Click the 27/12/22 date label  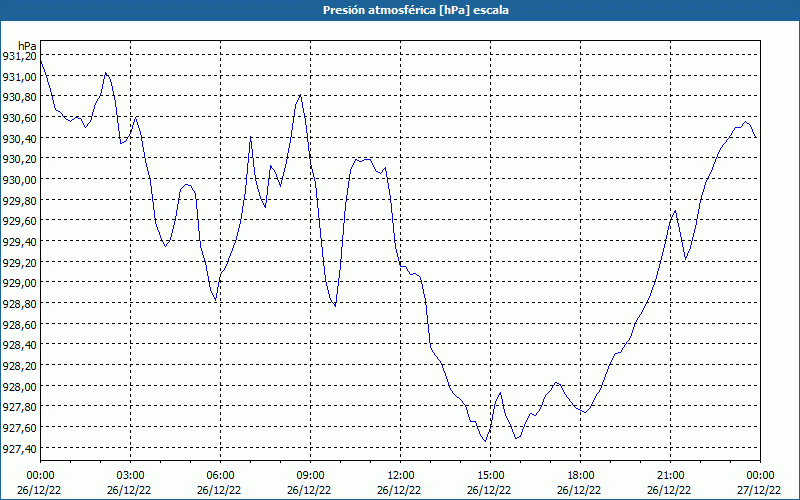click(x=761, y=490)
